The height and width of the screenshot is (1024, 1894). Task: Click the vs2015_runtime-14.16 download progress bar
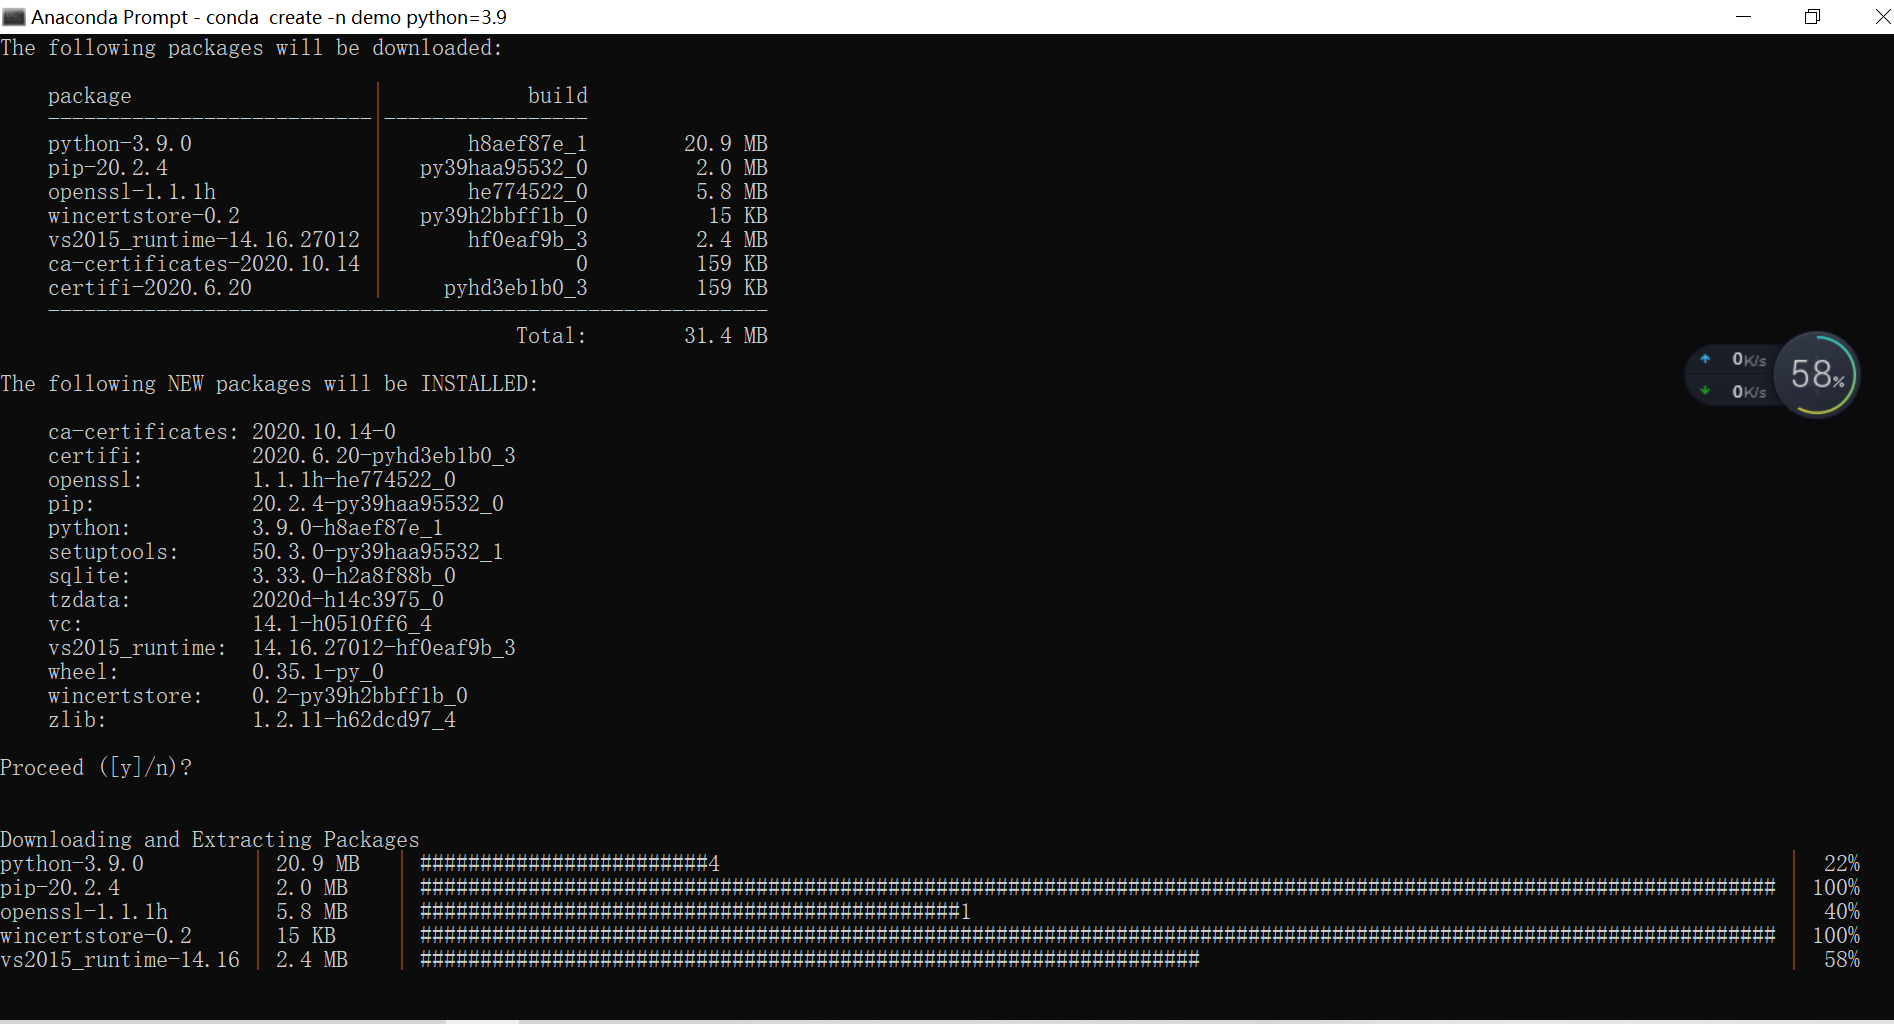pyautogui.click(x=810, y=960)
